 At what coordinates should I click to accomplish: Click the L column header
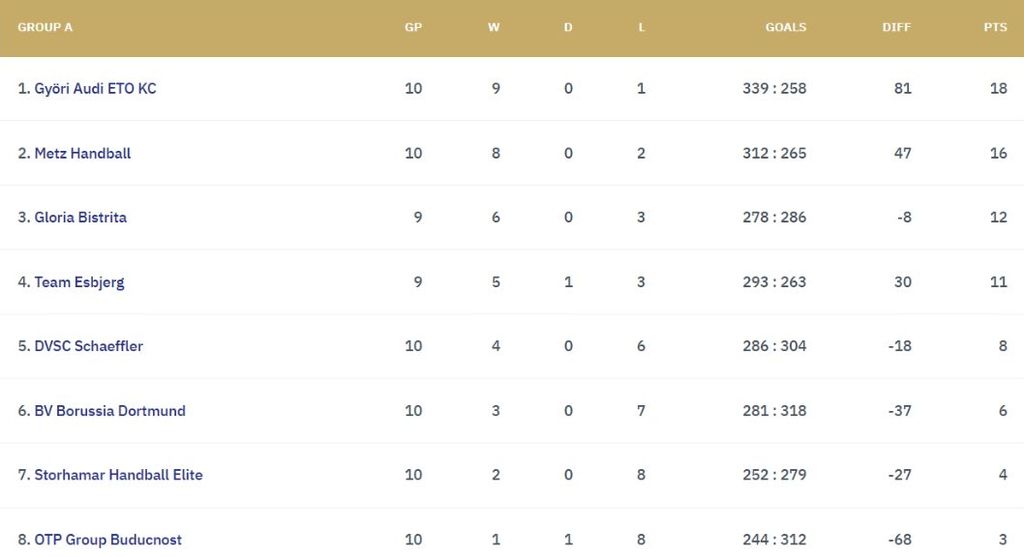(x=641, y=27)
